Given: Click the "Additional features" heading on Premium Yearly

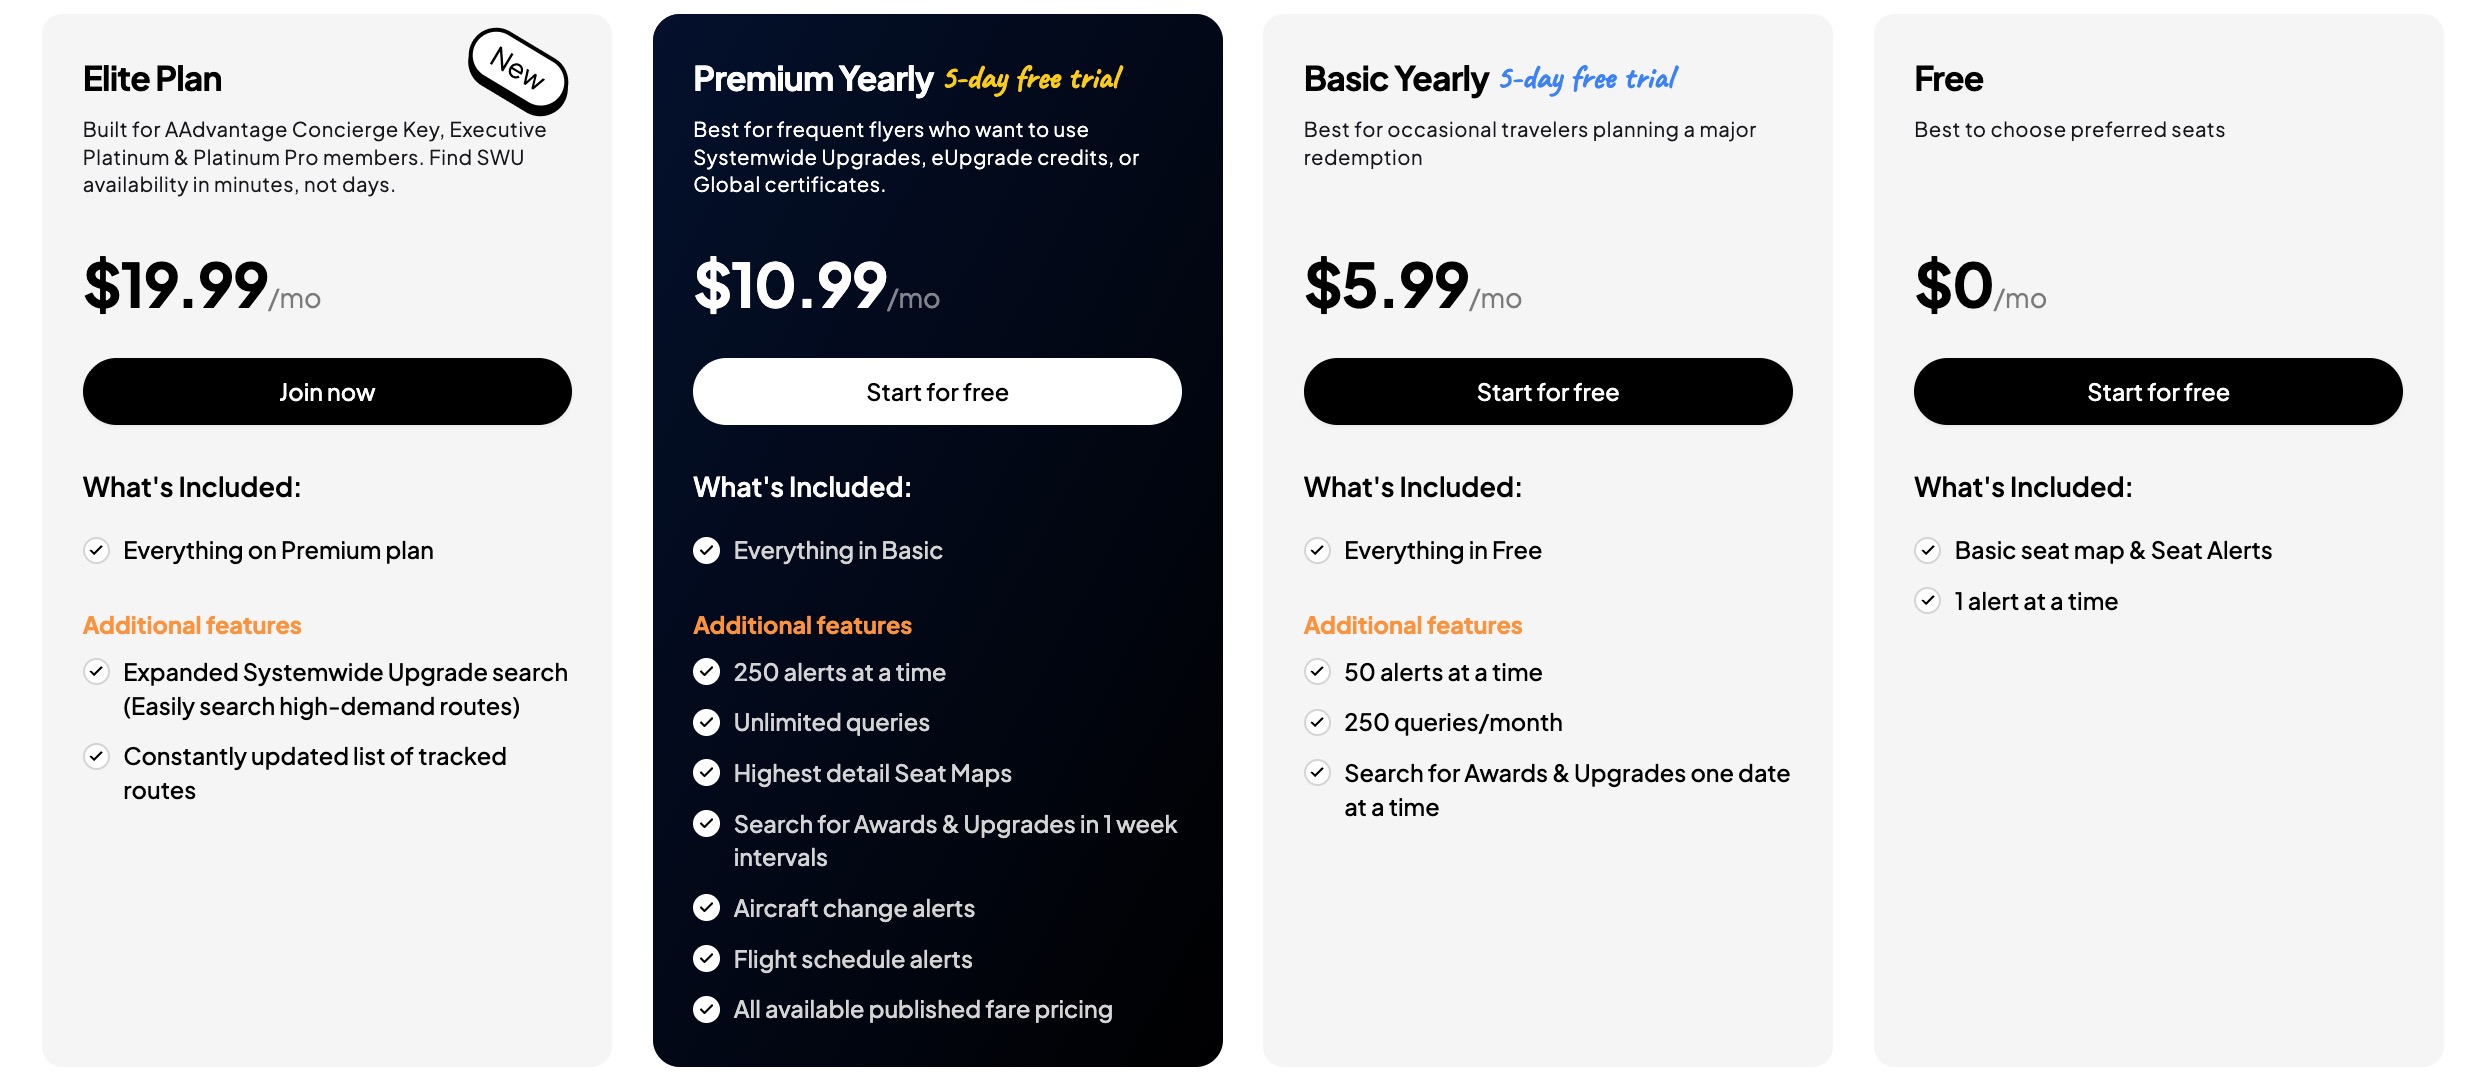Looking at the screenshot, I should click(802, 624).
